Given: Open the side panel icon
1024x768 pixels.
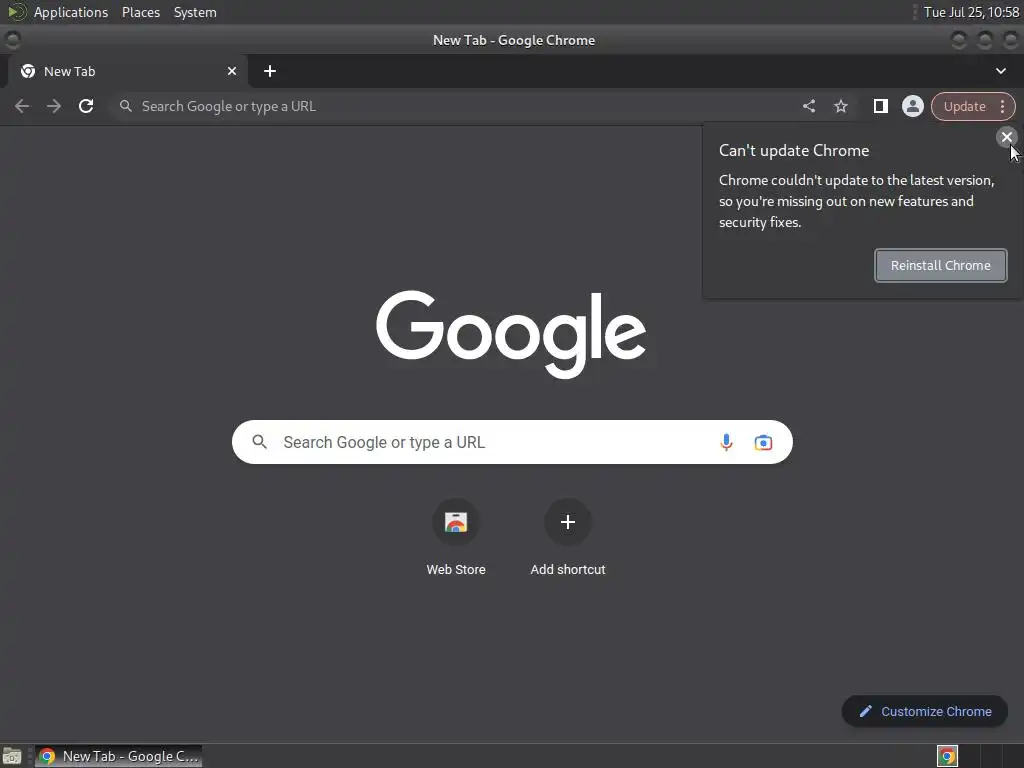Looking at the screenshot, I should click(880, 106).
